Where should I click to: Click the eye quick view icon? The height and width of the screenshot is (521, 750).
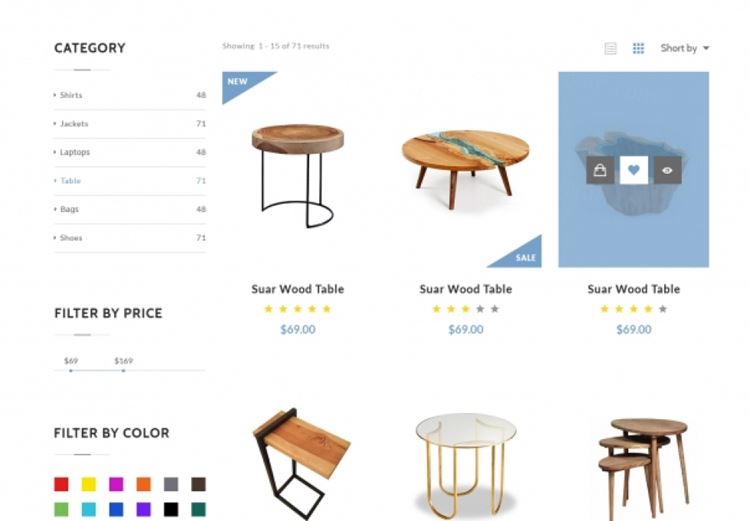pos(667,170)
